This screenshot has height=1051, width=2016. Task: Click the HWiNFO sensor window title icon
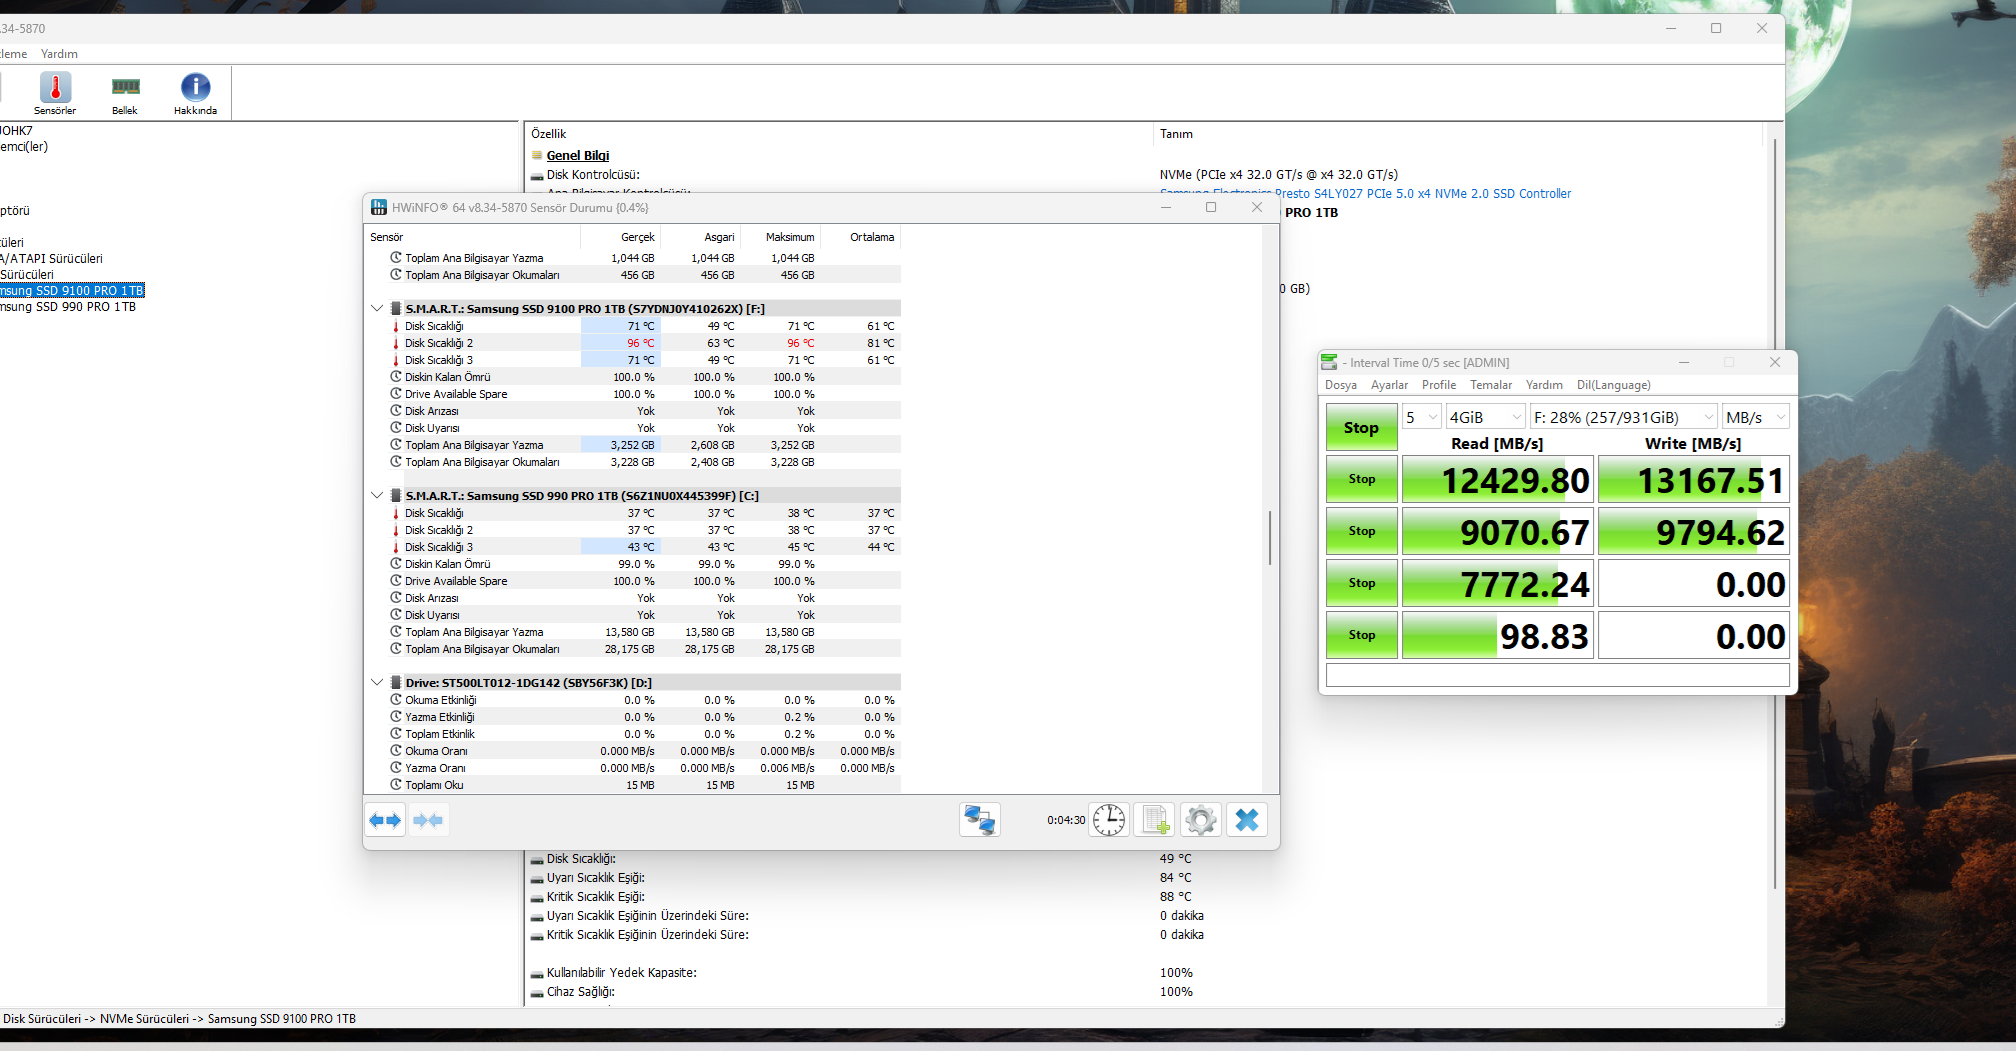point(379,207)
